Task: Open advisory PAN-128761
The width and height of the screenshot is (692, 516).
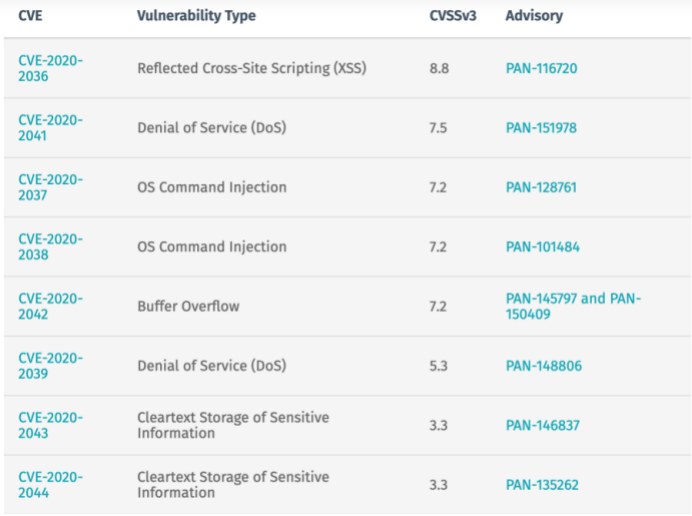Action: pyautogui.click(x=541, y=187)
